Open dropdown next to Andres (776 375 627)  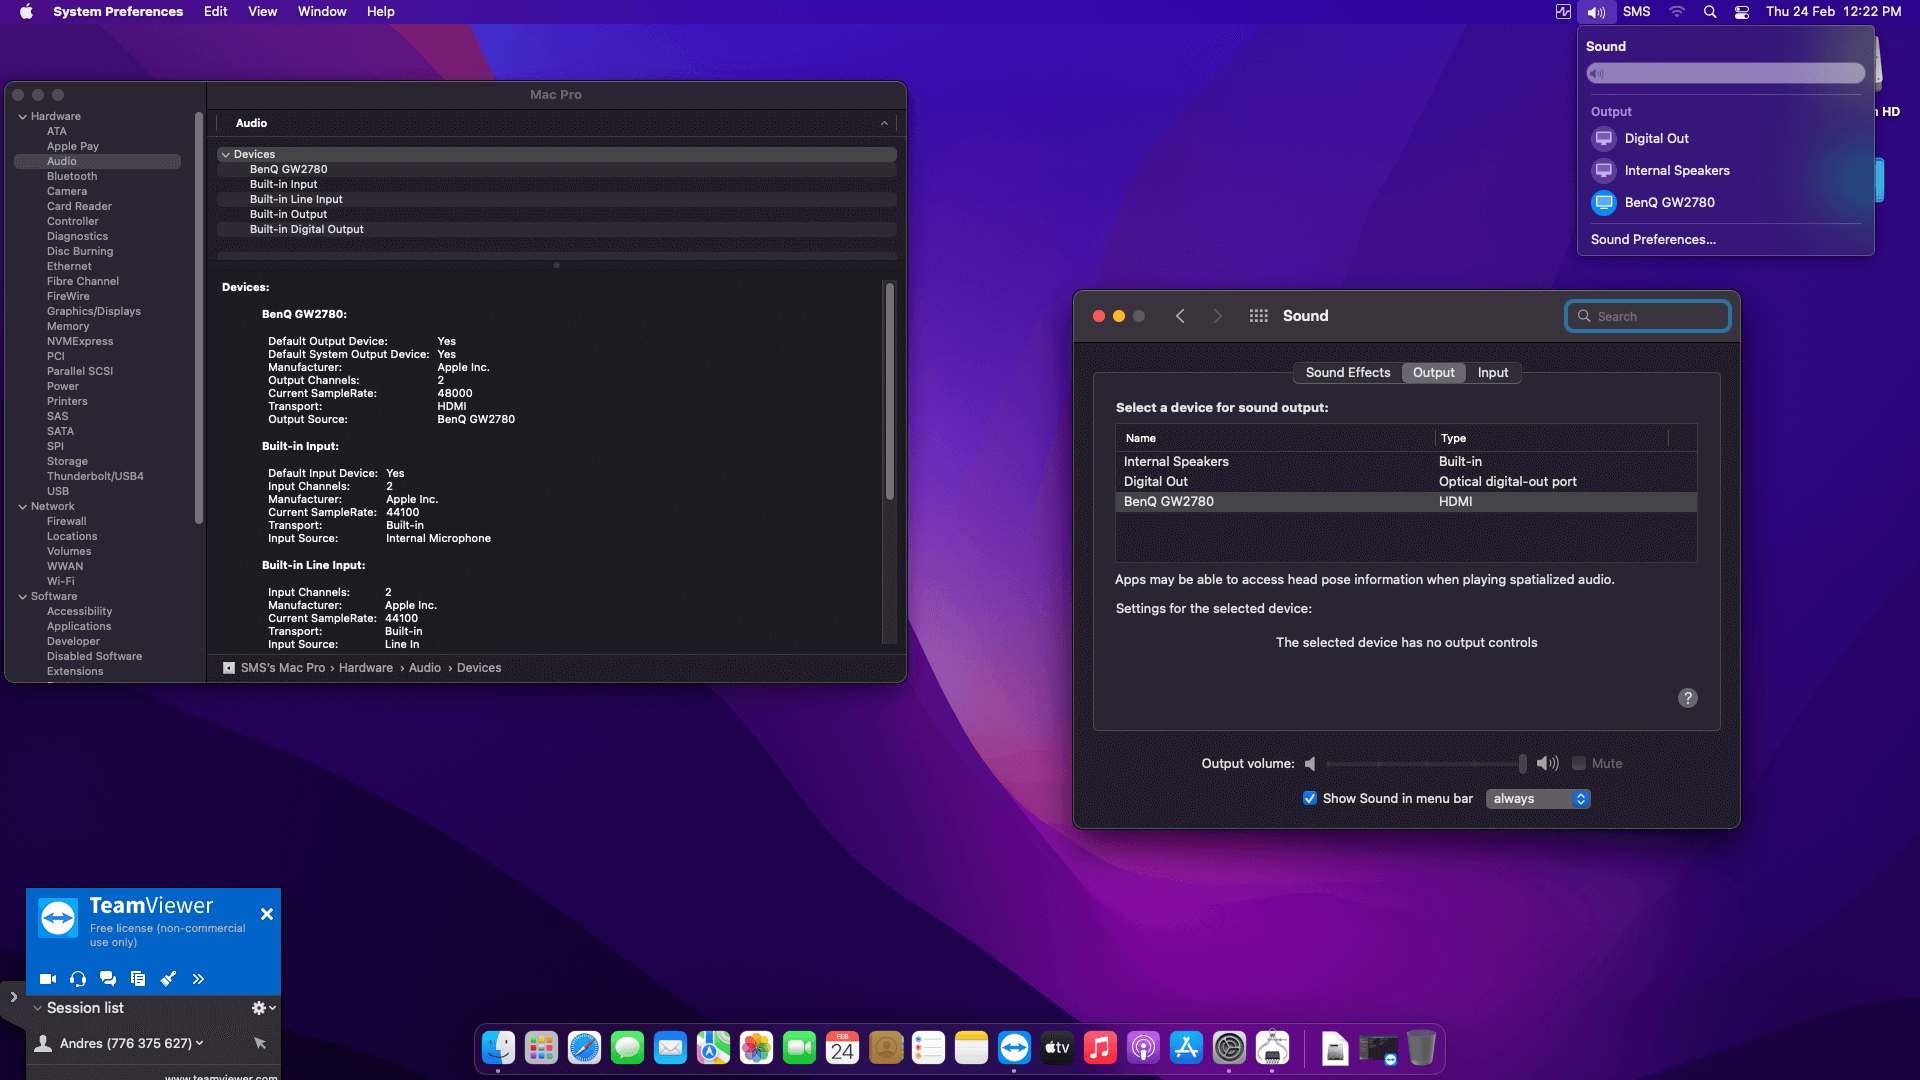pos(200,1043)
